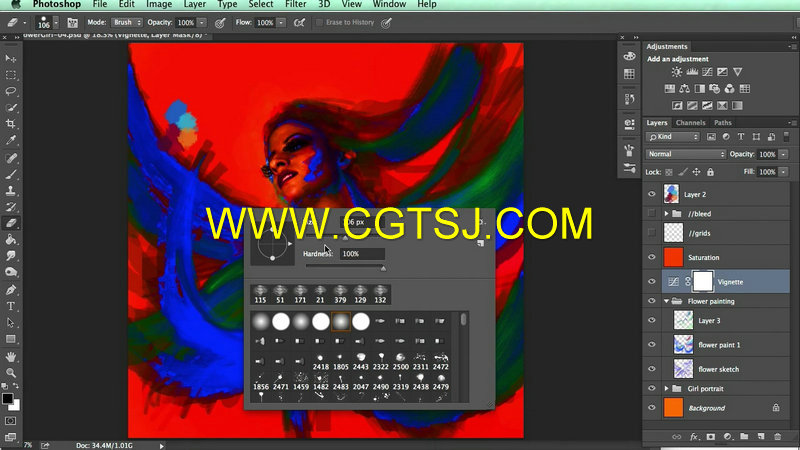The width and height of the screenshot is (800, 450).
Task: Hide the flower sketch layer
Action: 652,369
